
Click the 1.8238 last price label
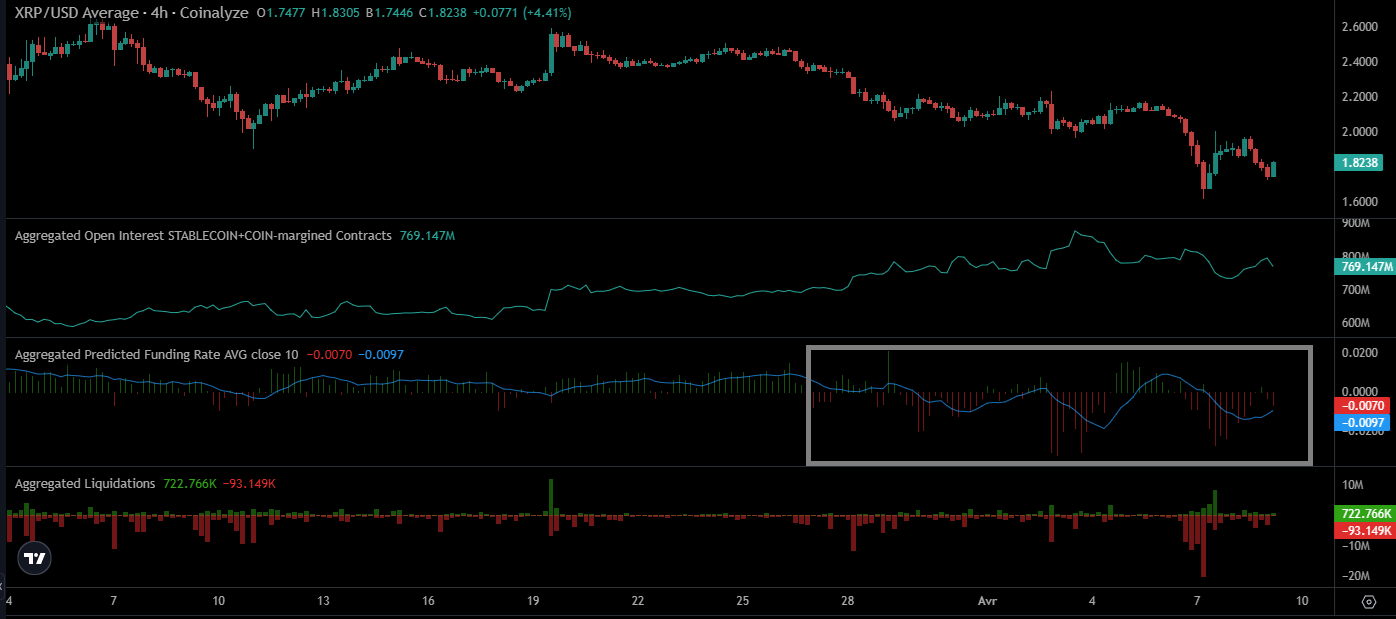pos(1361,161)
